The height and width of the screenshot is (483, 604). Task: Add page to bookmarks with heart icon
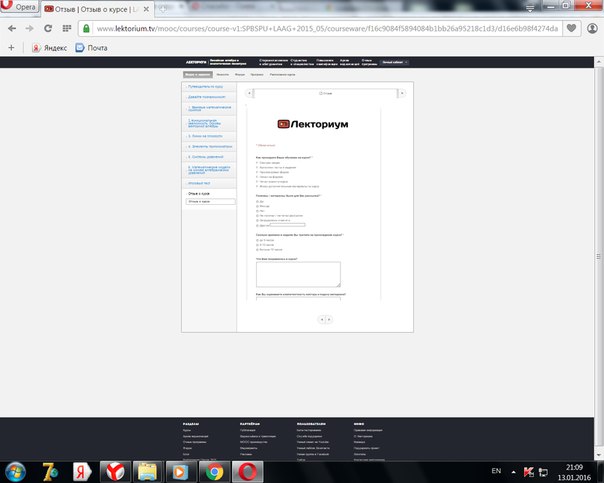[571, 28]
